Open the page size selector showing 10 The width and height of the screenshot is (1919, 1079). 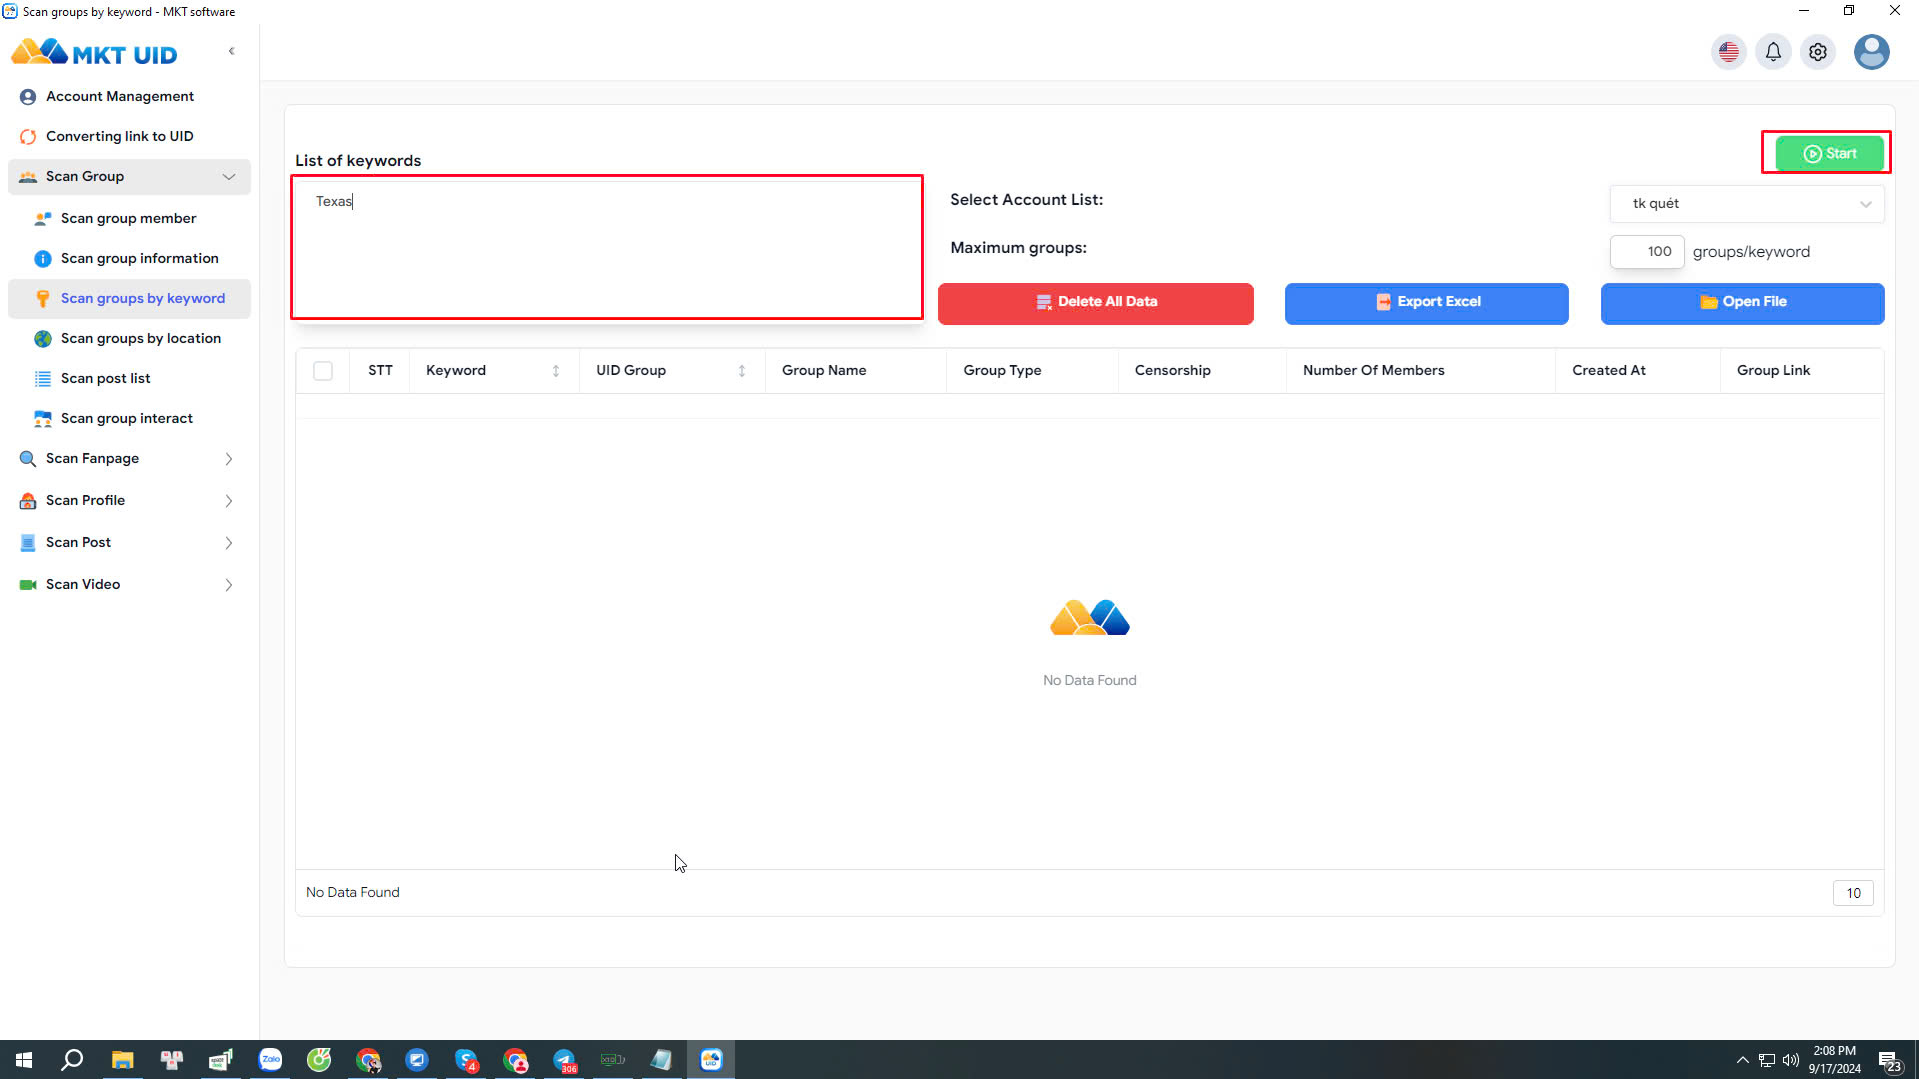(x=1853, y=893)
